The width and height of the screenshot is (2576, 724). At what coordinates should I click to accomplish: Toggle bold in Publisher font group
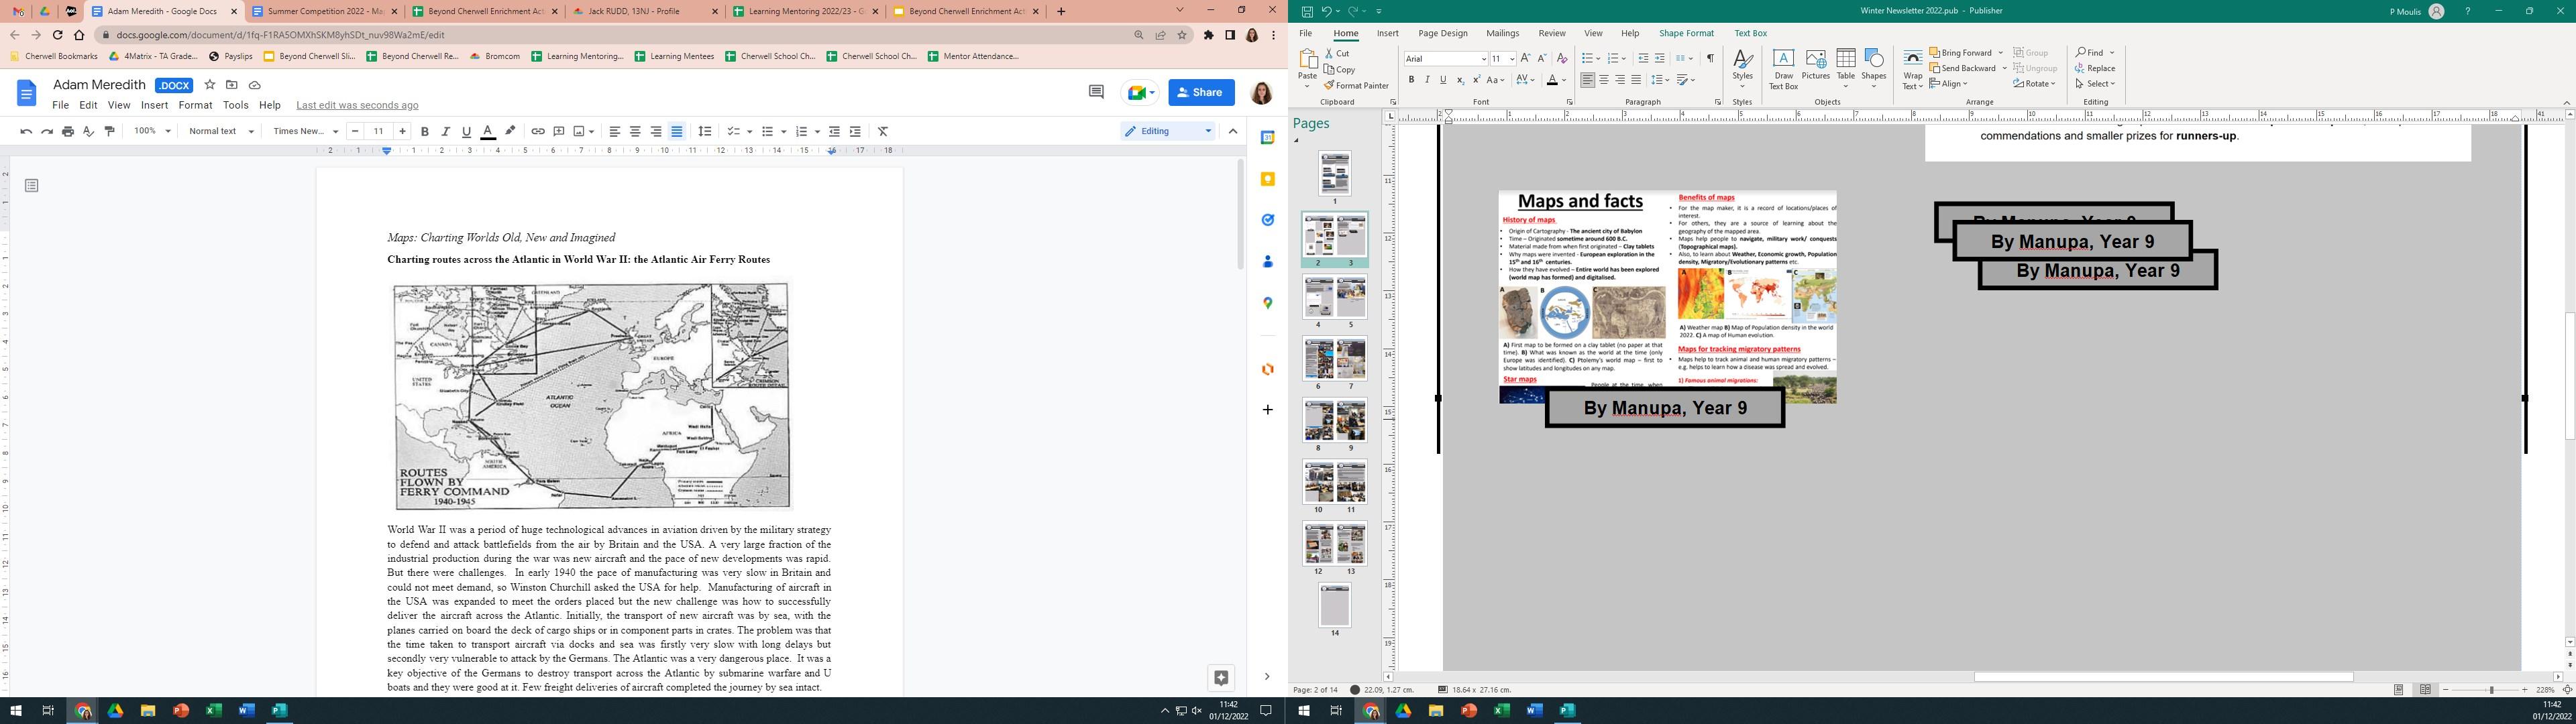click(x=1411, y=80)
